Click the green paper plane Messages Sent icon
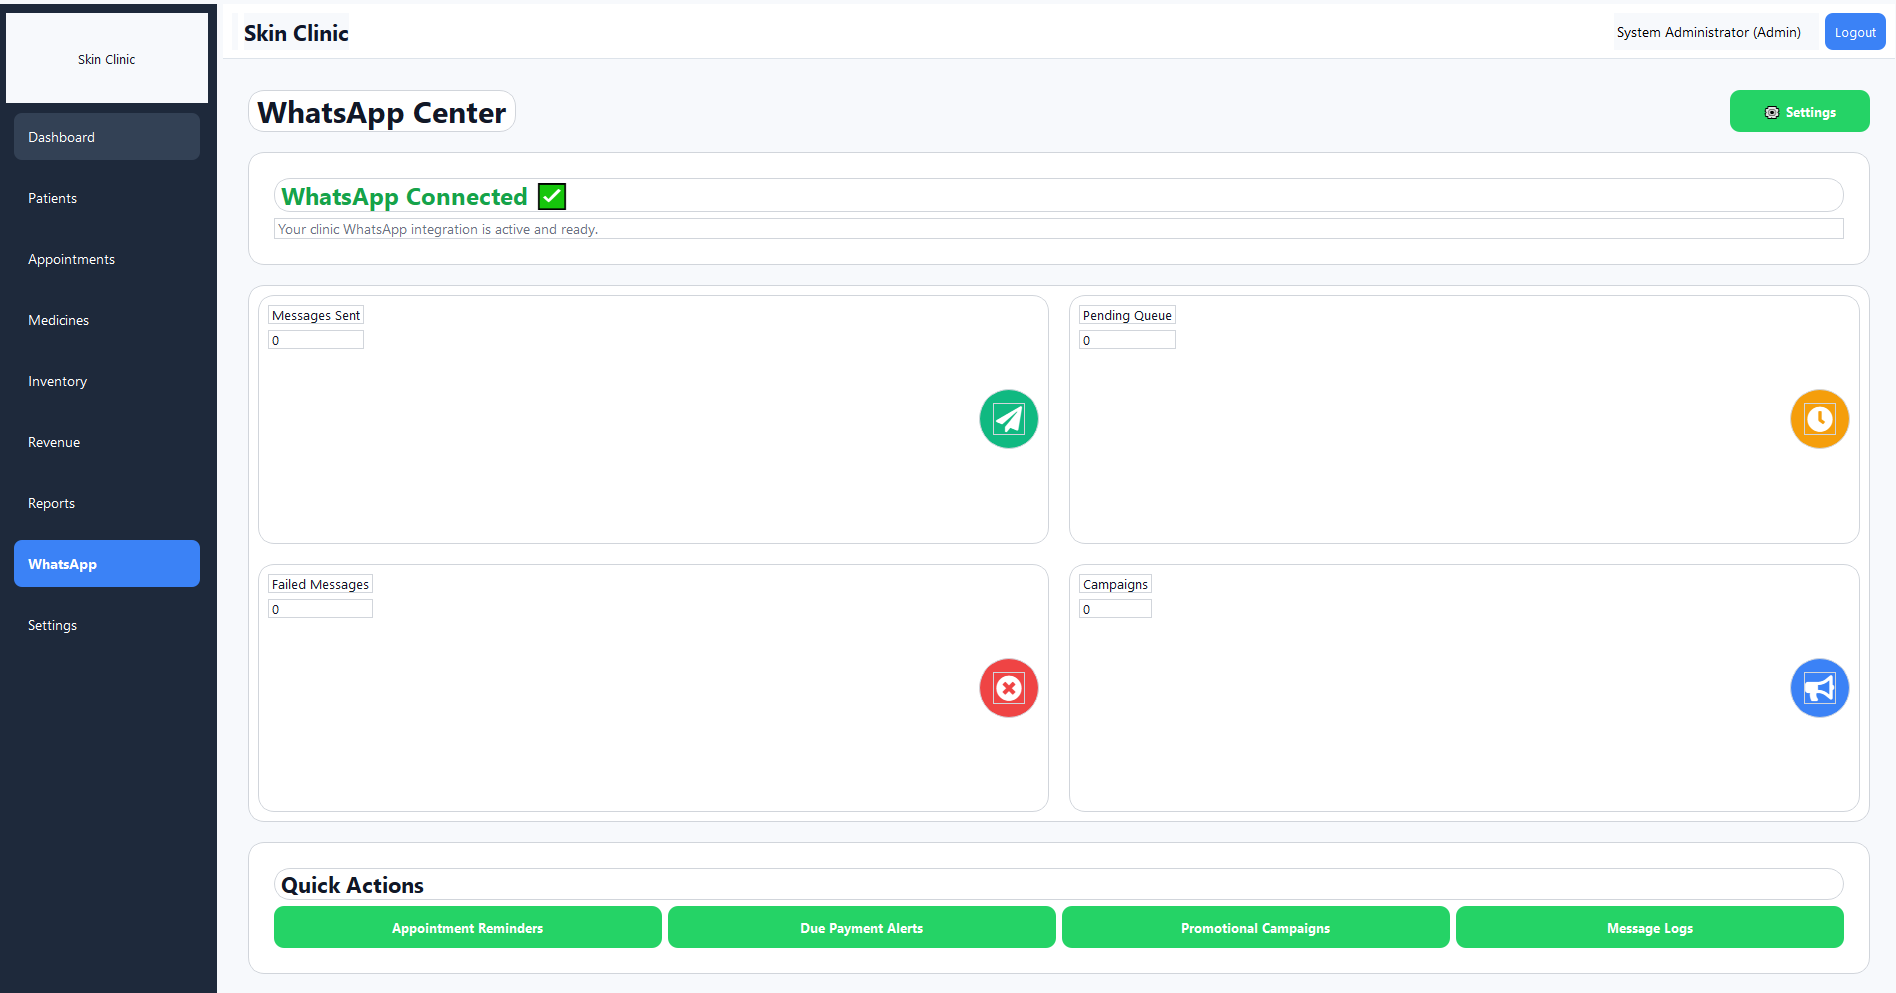This screenshot has height=993, width=1896. (1008, 419)
